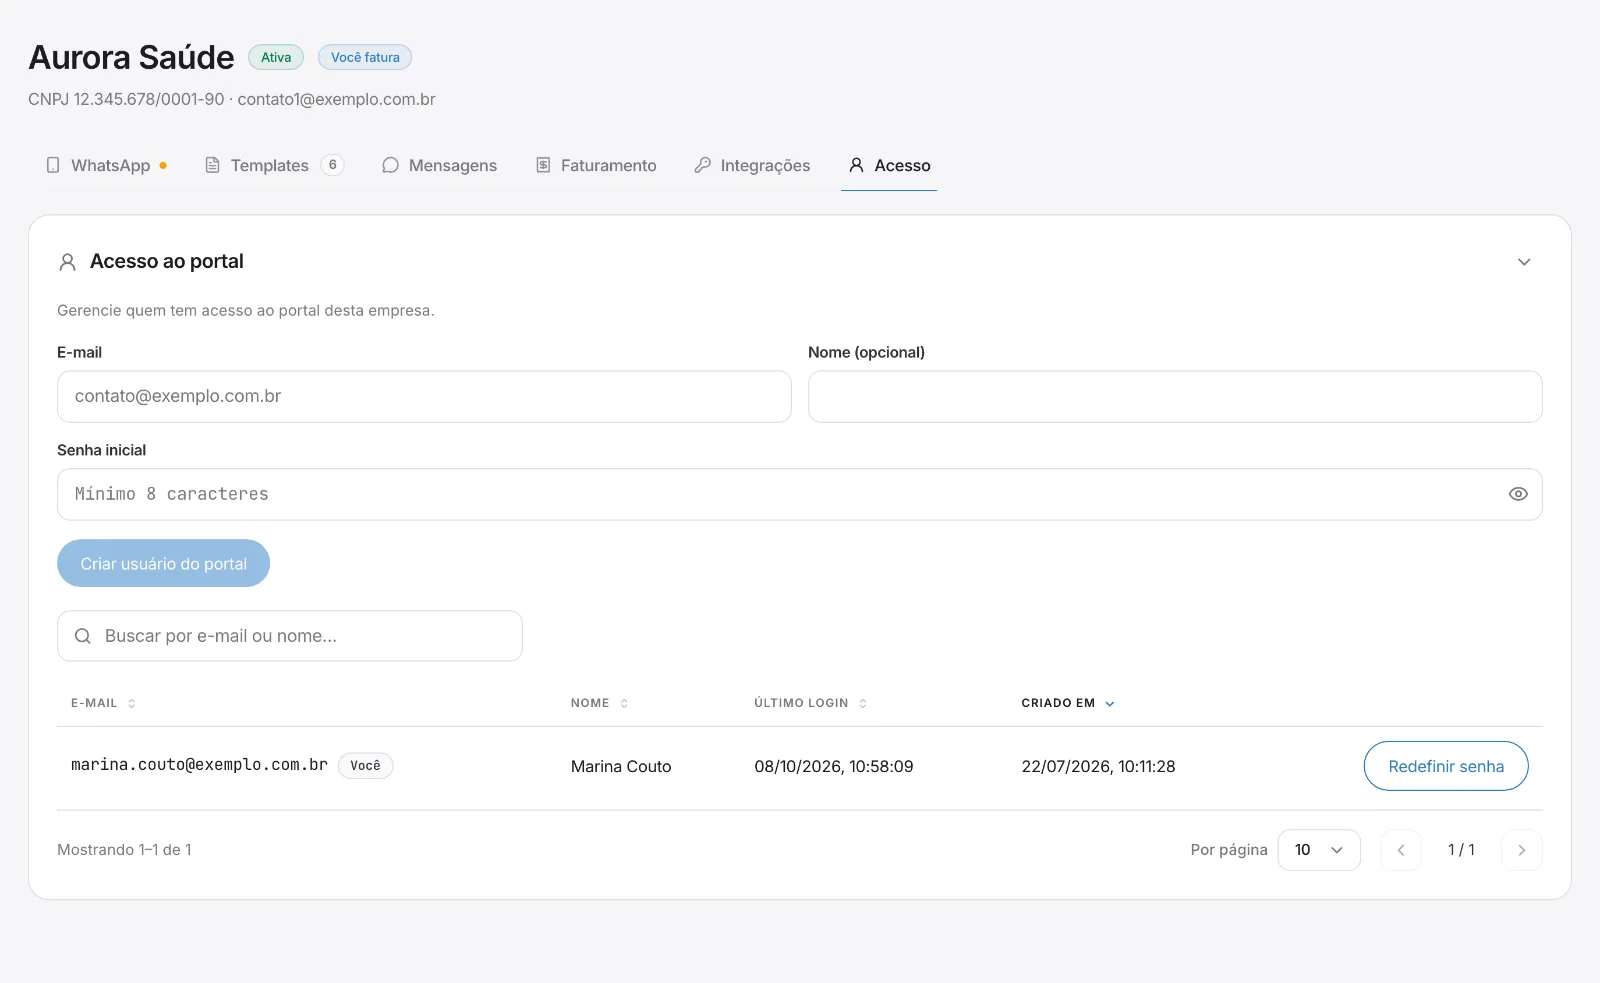
Task: Click the templates count badge 6
Action: tap(333, 165)
